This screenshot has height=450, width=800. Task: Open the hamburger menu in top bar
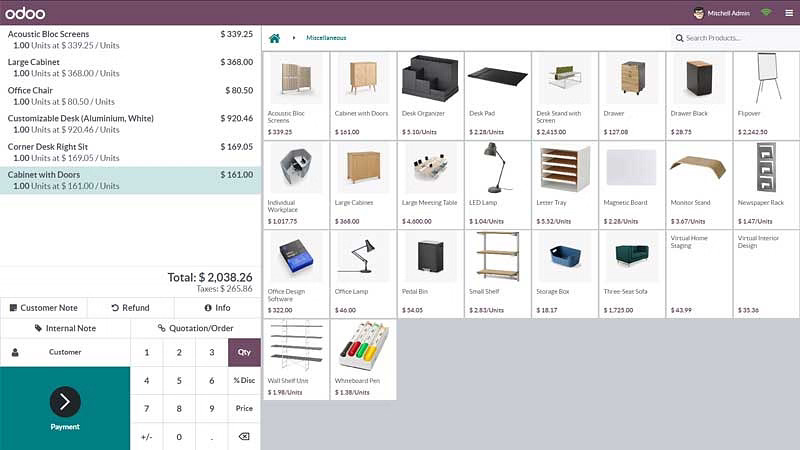tap(788, 13)
